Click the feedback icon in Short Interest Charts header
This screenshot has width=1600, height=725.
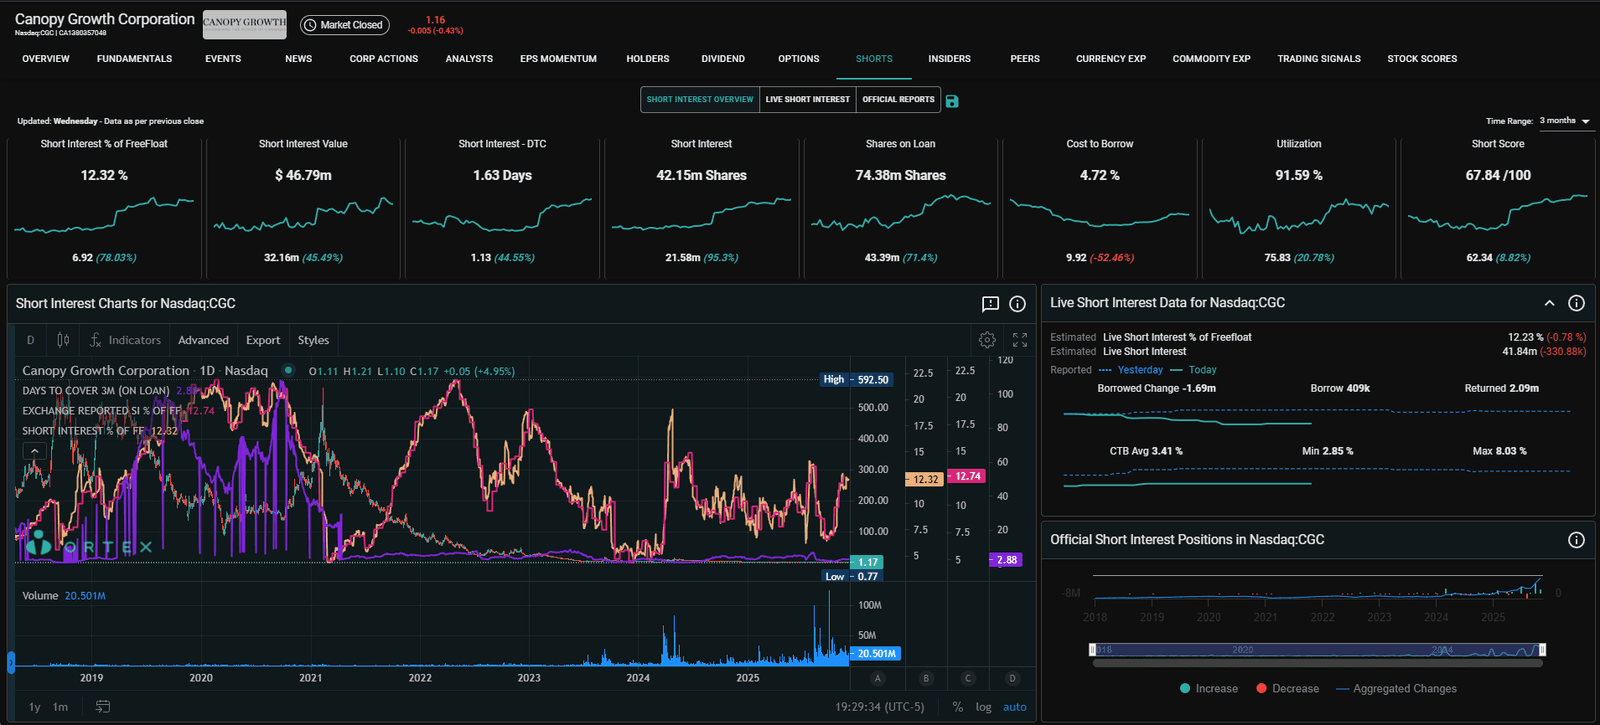pos(990,304)
